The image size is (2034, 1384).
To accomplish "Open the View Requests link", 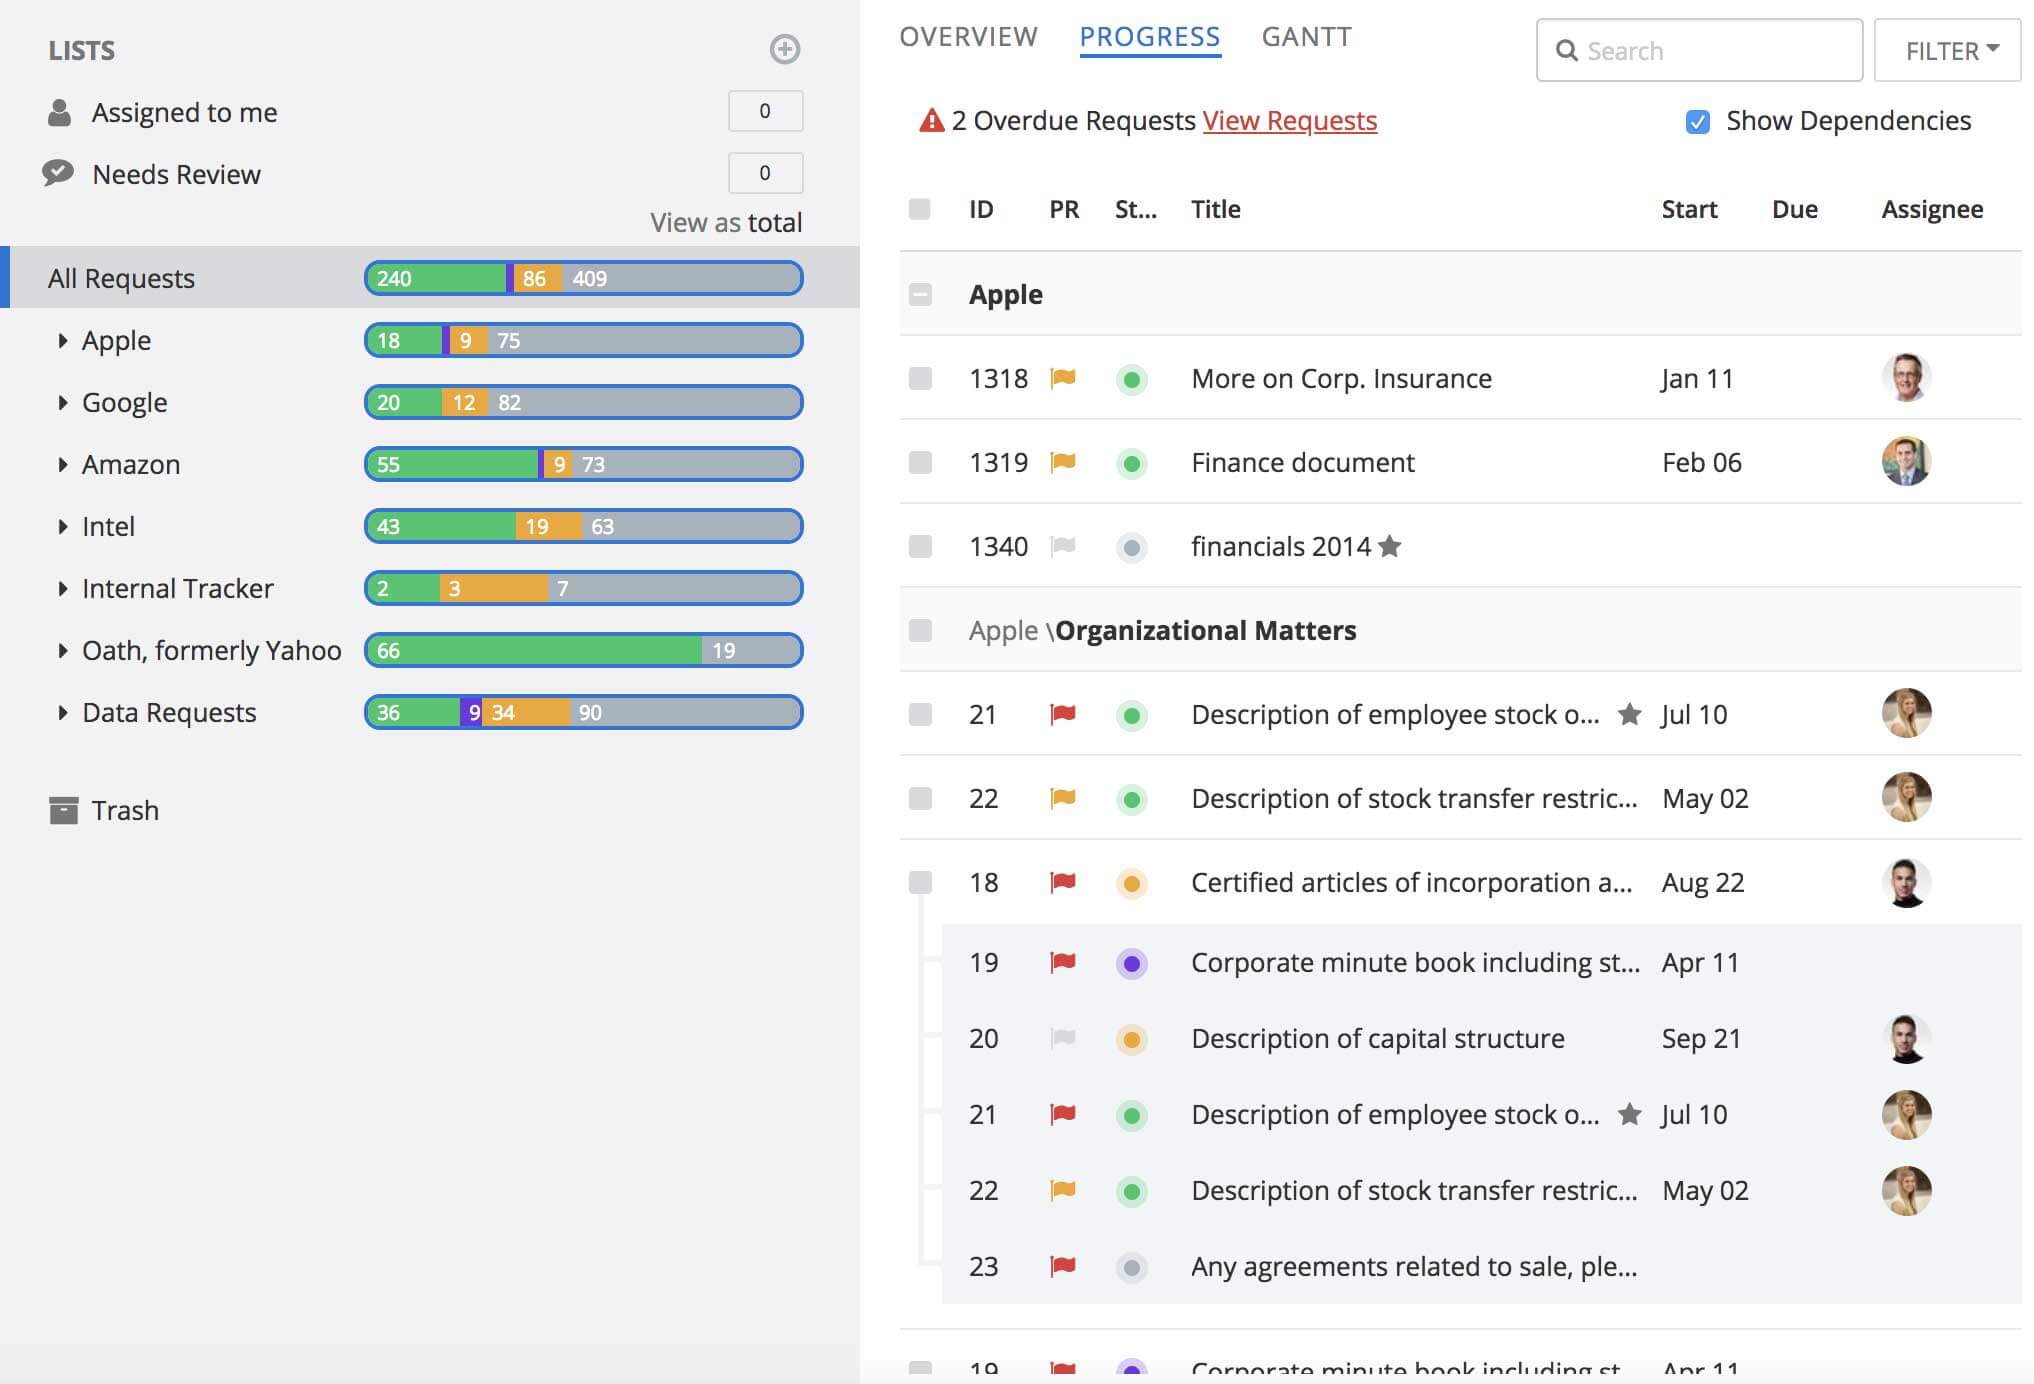I will point(1289,121).
